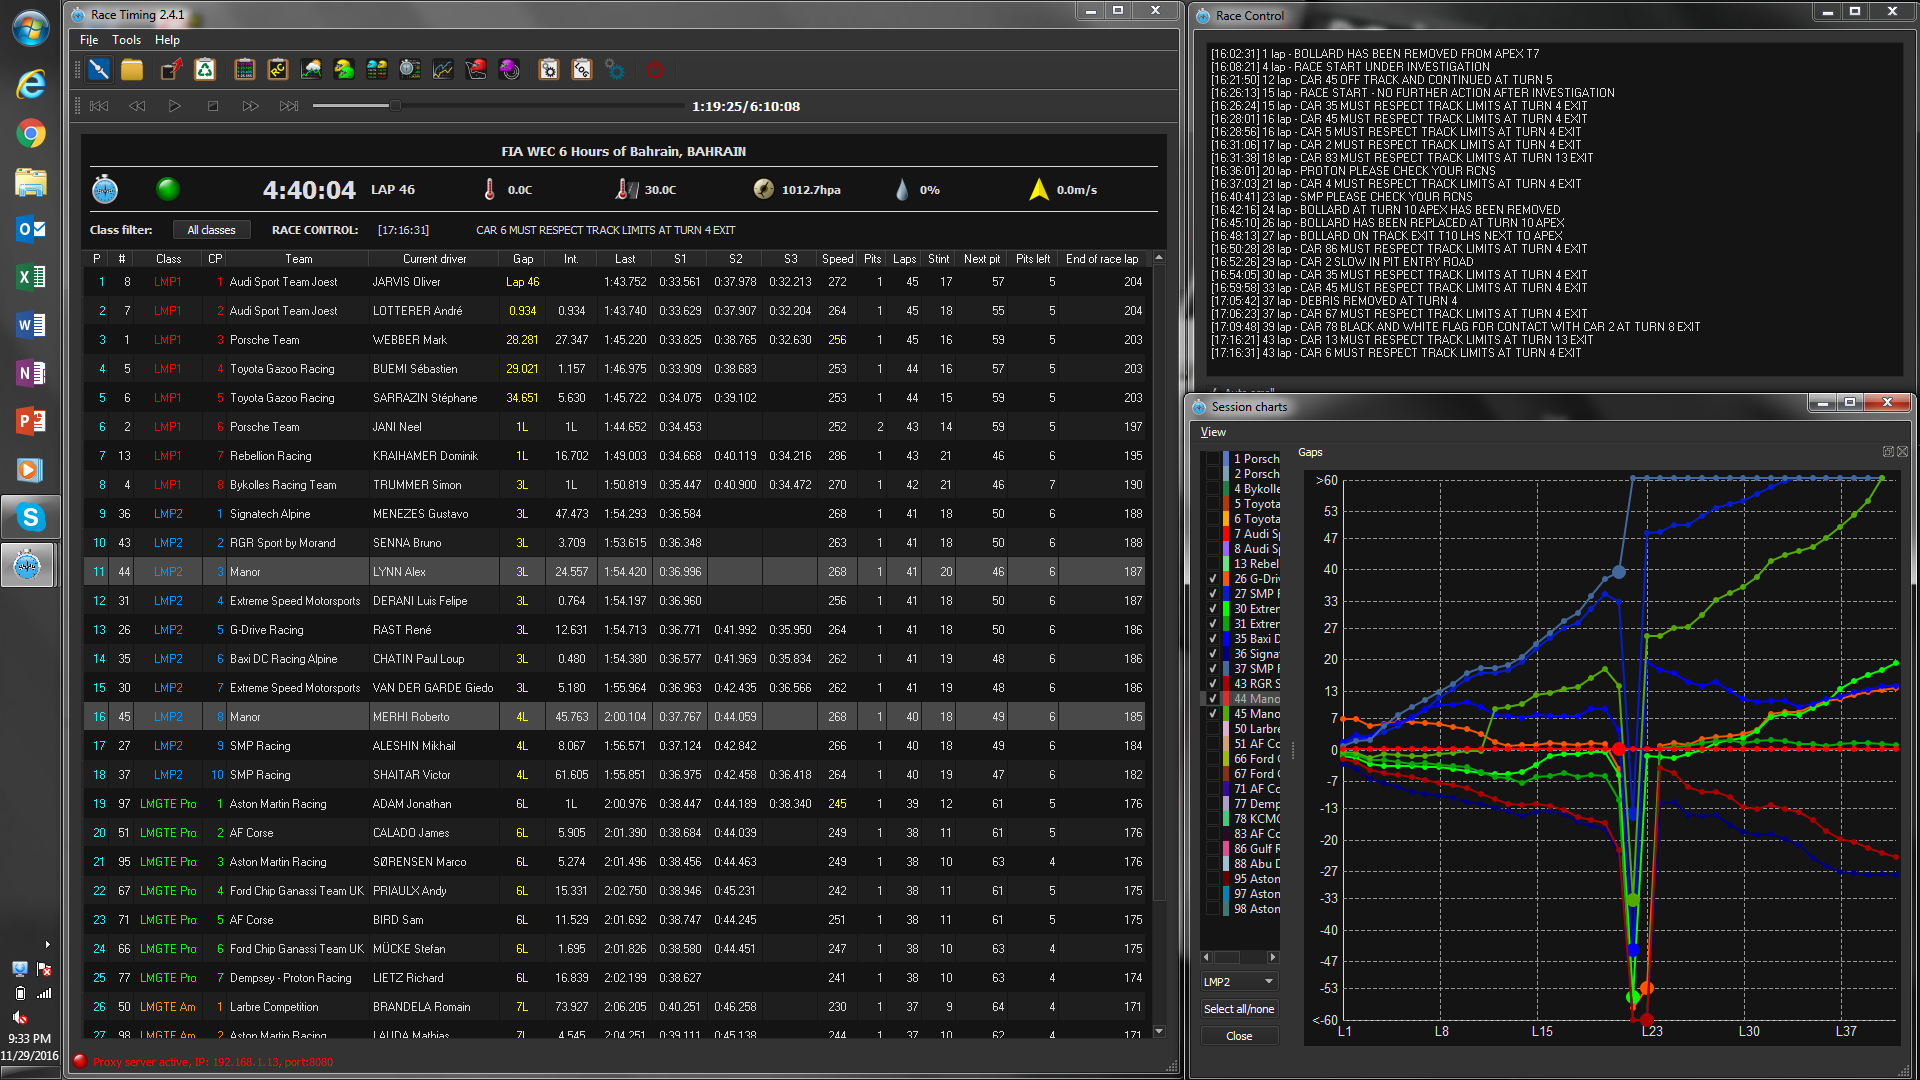Open session charts via the line graph icon
1920x1080 pixels.
tap(443, 69)
